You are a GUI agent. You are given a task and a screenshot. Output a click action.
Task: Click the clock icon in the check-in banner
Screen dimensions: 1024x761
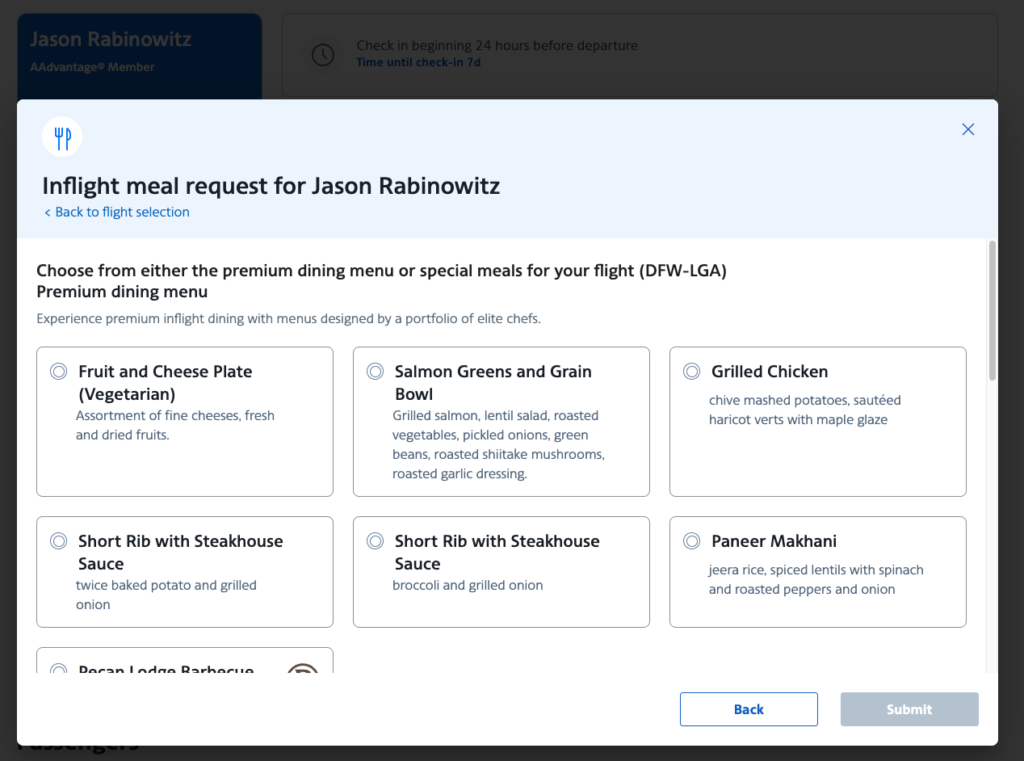pyautogui.click(x=322, y=52)
